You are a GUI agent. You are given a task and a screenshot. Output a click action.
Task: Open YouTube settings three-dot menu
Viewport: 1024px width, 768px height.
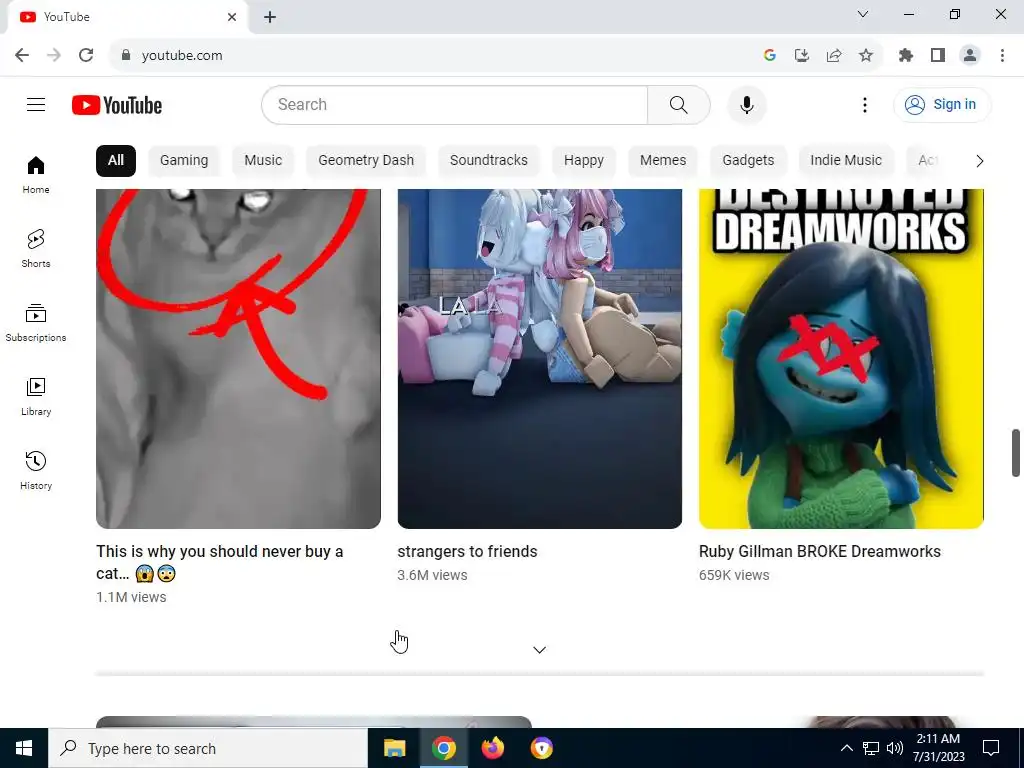[865, 104]
